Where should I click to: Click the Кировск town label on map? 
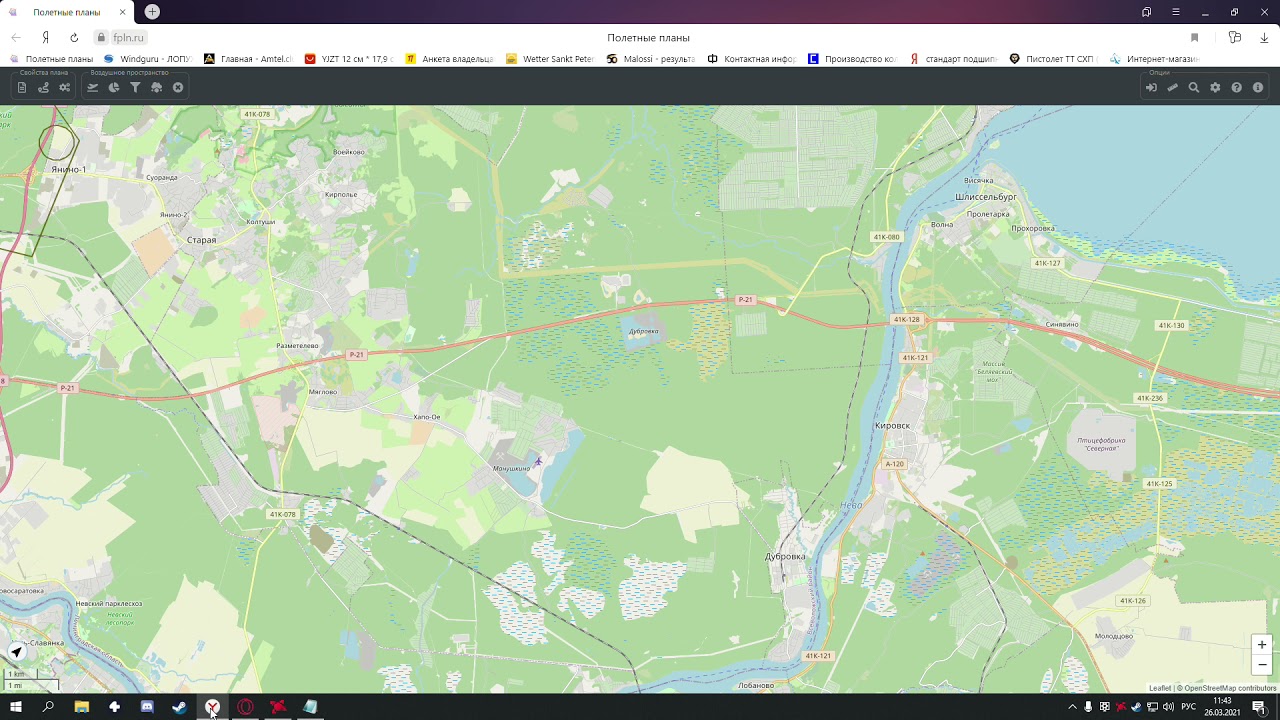893,425
